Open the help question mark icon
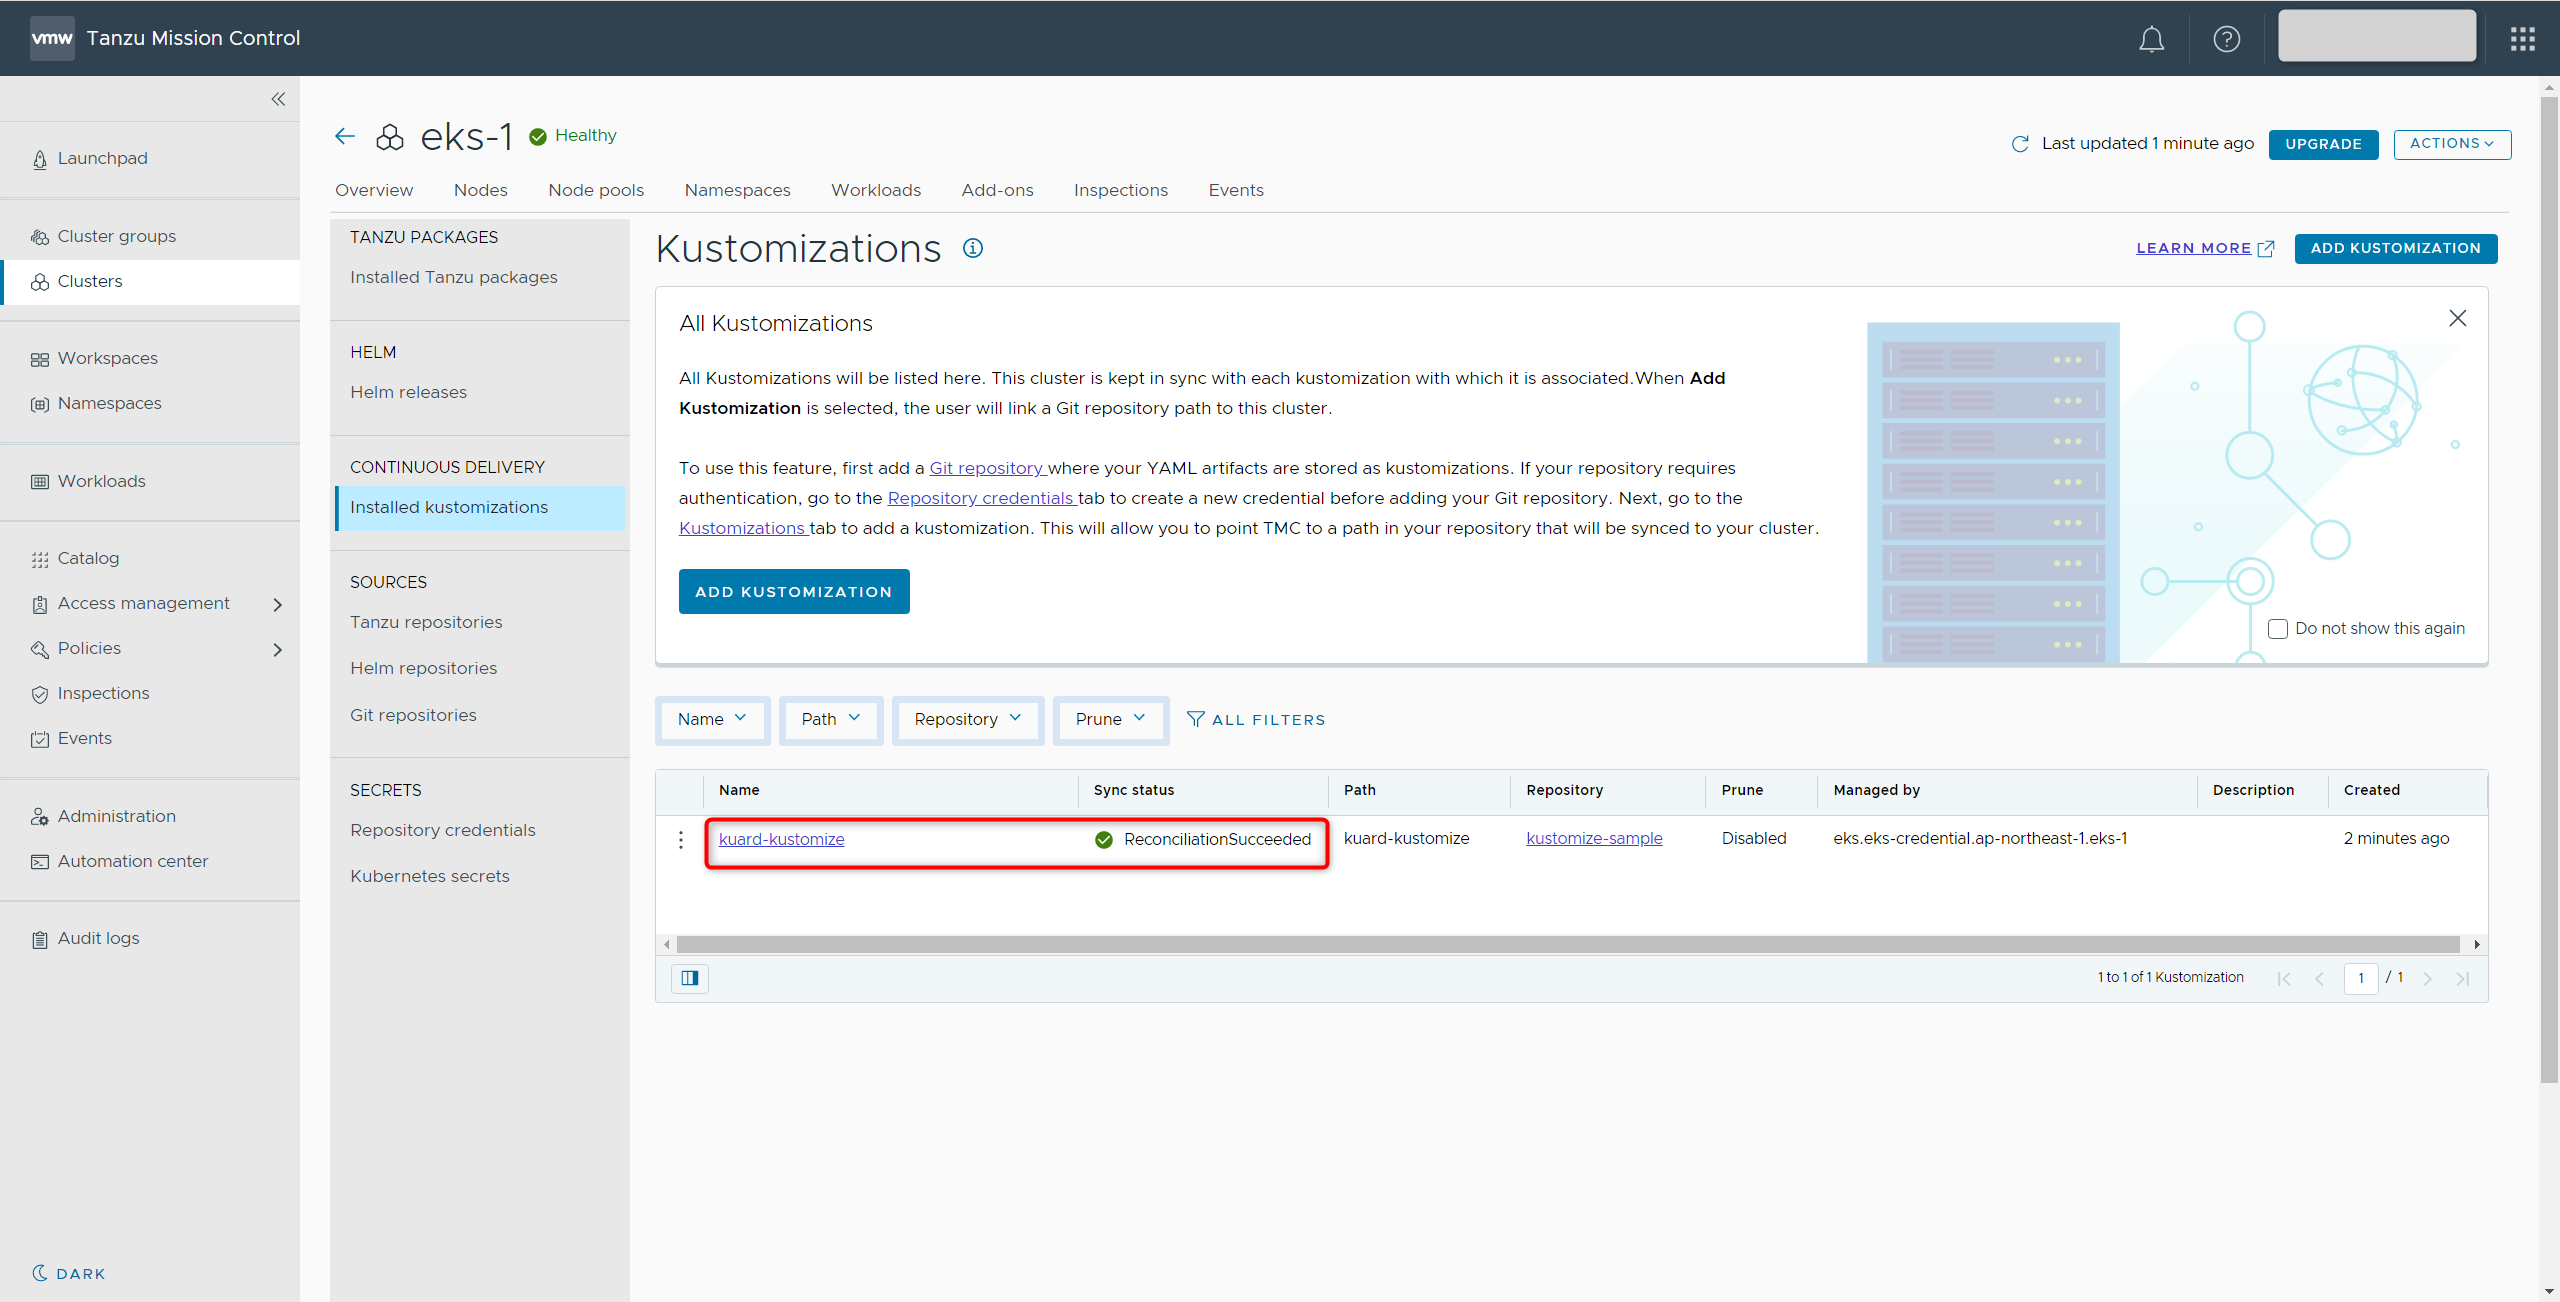This screenshot has width=2560, height=1302. pyautogui.click(x=2226, y=39)
